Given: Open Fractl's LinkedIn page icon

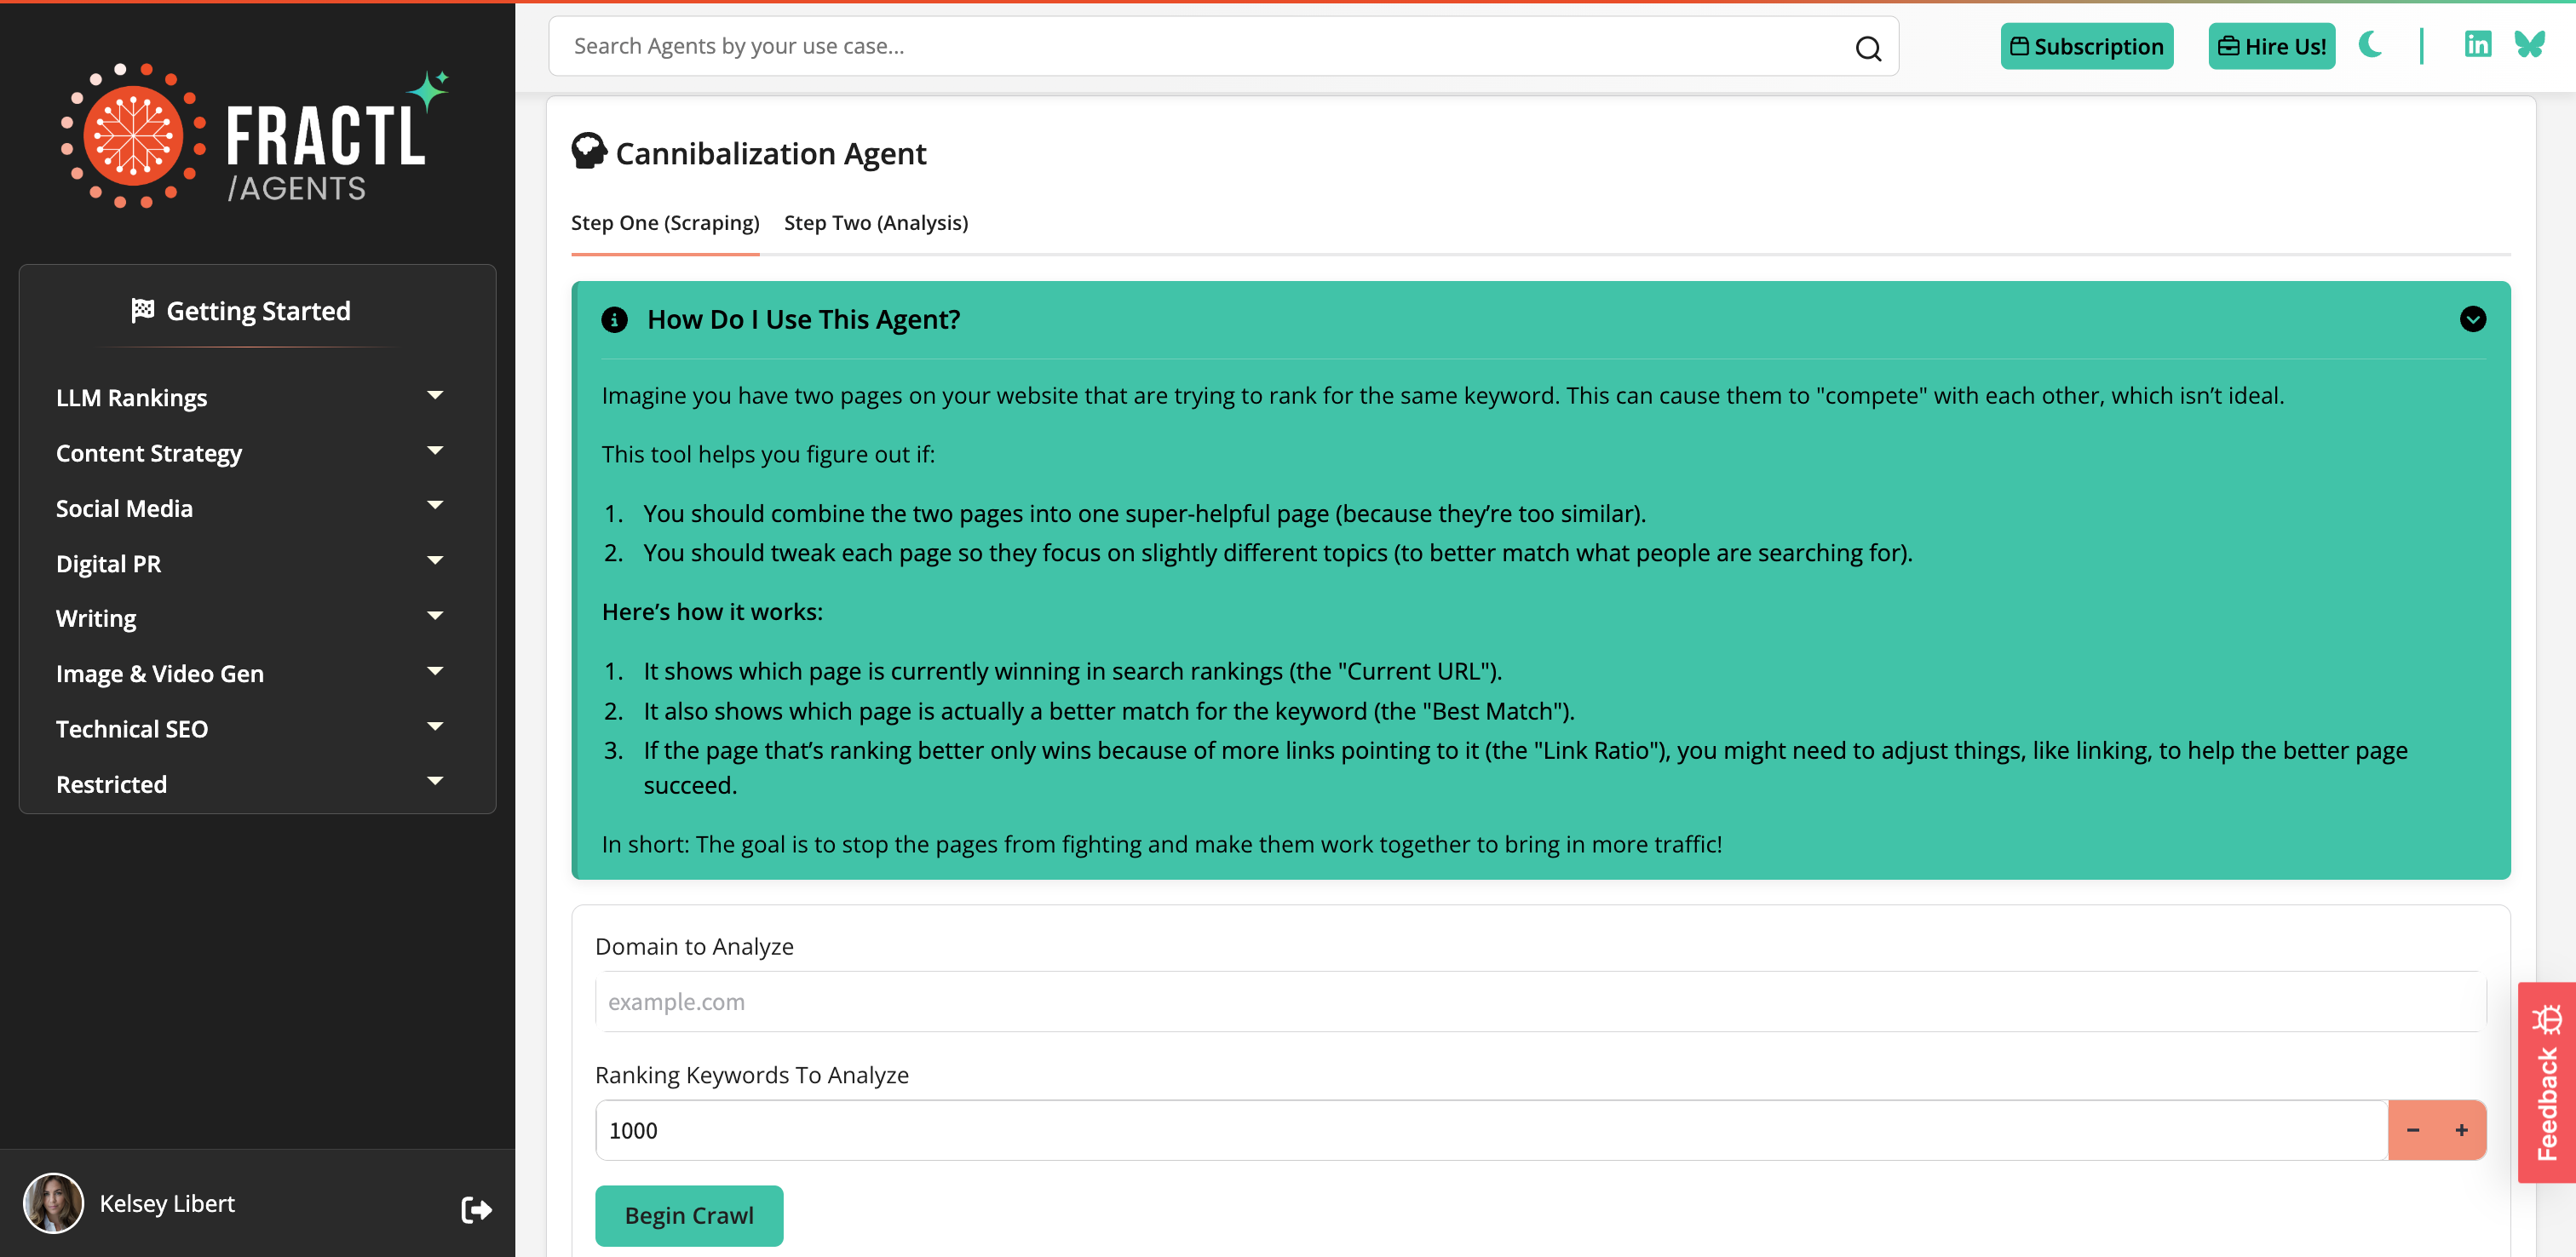Looking at the screenshot, I should [2478, 44].
